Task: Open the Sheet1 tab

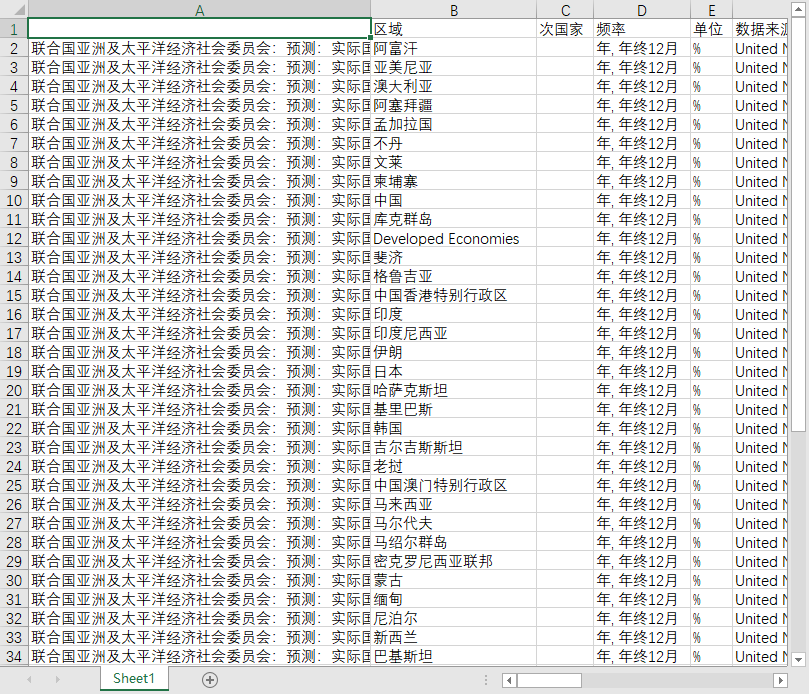Action: [x=134, y=679]
